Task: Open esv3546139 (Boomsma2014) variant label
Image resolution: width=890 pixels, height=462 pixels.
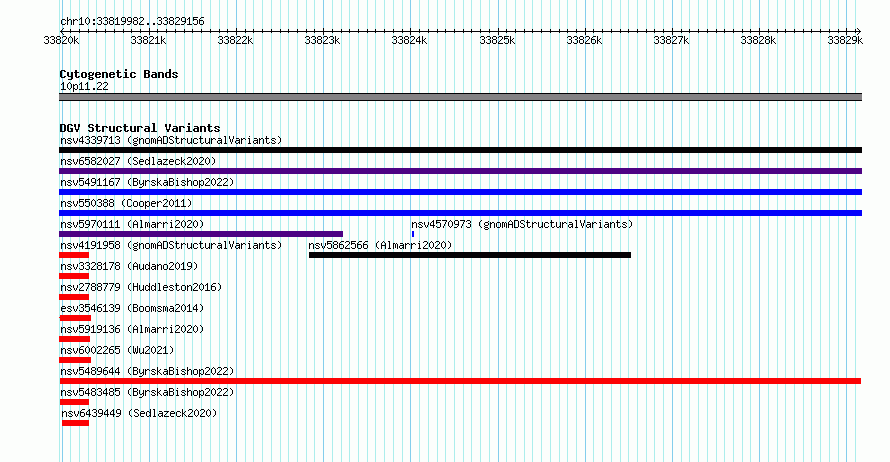Action: tap(132, 308)
